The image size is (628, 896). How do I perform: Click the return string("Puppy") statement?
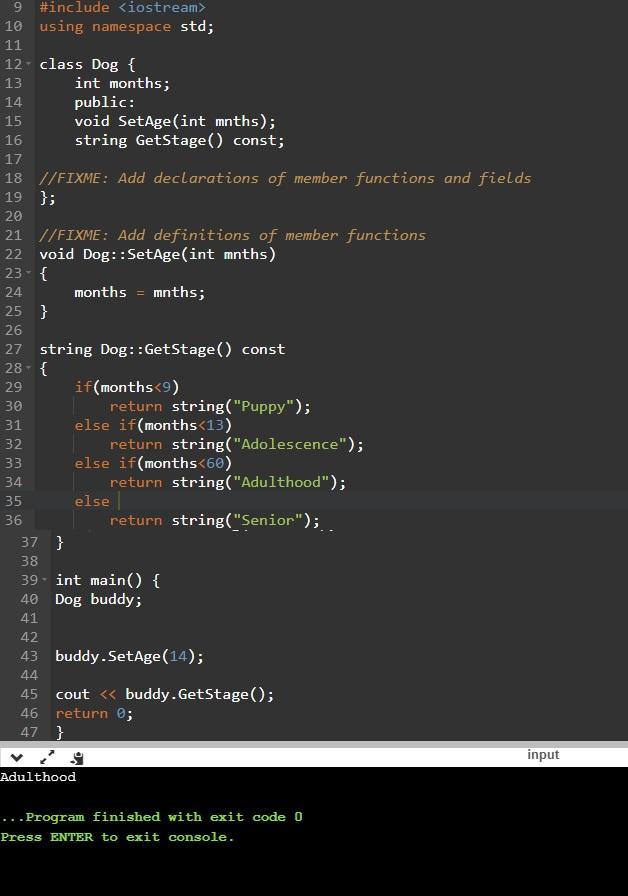pyautogui.click(x=210, y=406)
